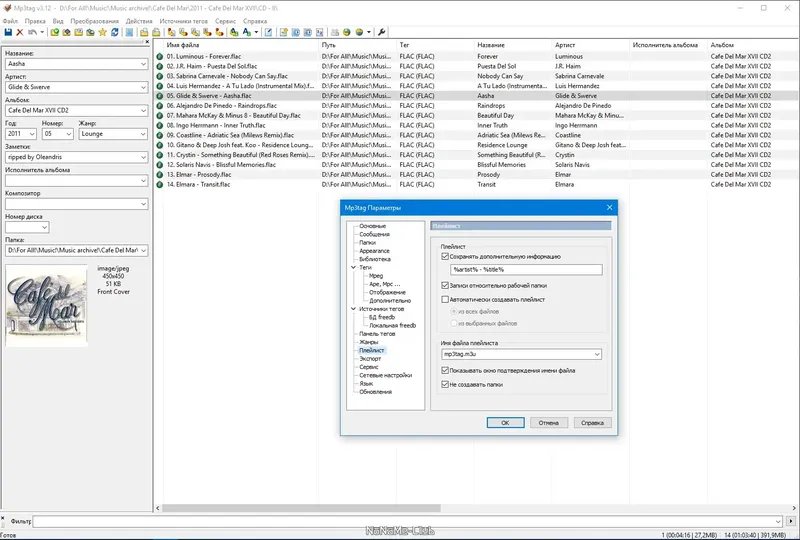Click OK in Параметры dialog
Image resolution: width=800 pixels, height=540 pixels.
[505, 423]
